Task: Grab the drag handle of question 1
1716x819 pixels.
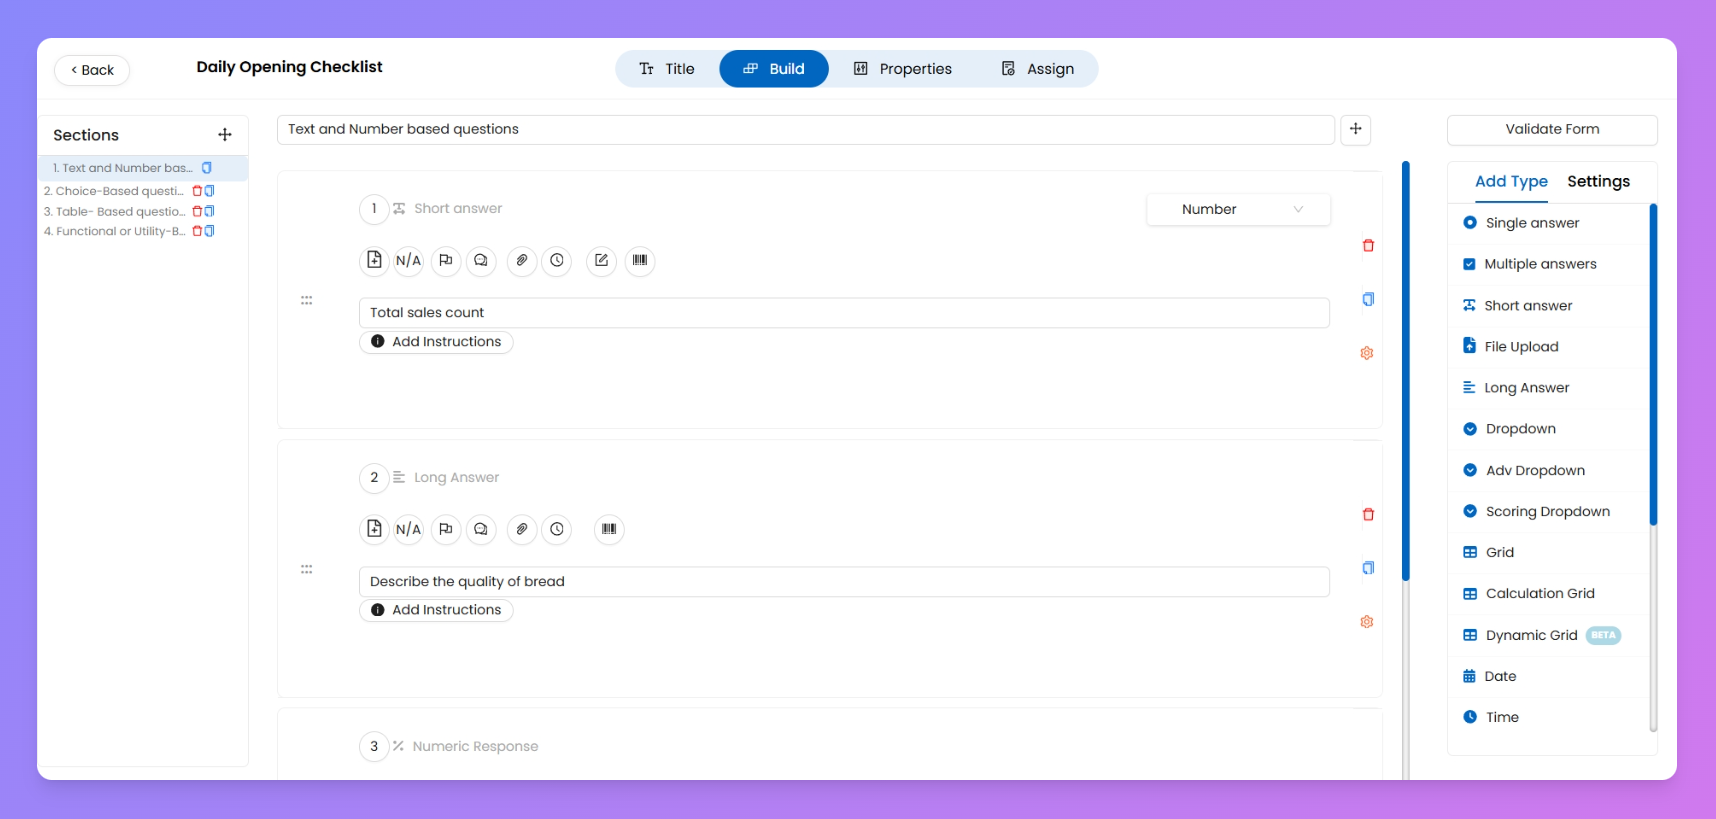Action: pyautogui.click(x=307, y=300)
